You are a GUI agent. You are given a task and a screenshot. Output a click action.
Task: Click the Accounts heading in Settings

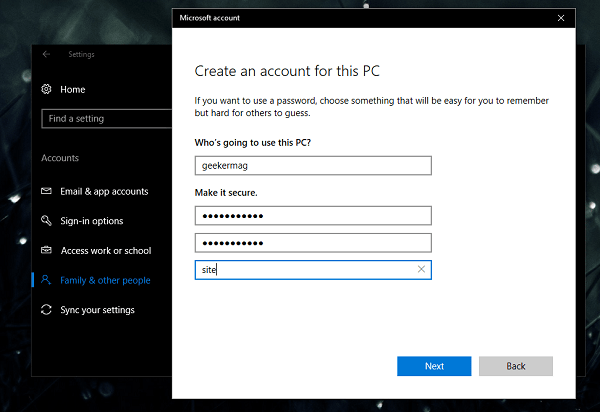60,158
